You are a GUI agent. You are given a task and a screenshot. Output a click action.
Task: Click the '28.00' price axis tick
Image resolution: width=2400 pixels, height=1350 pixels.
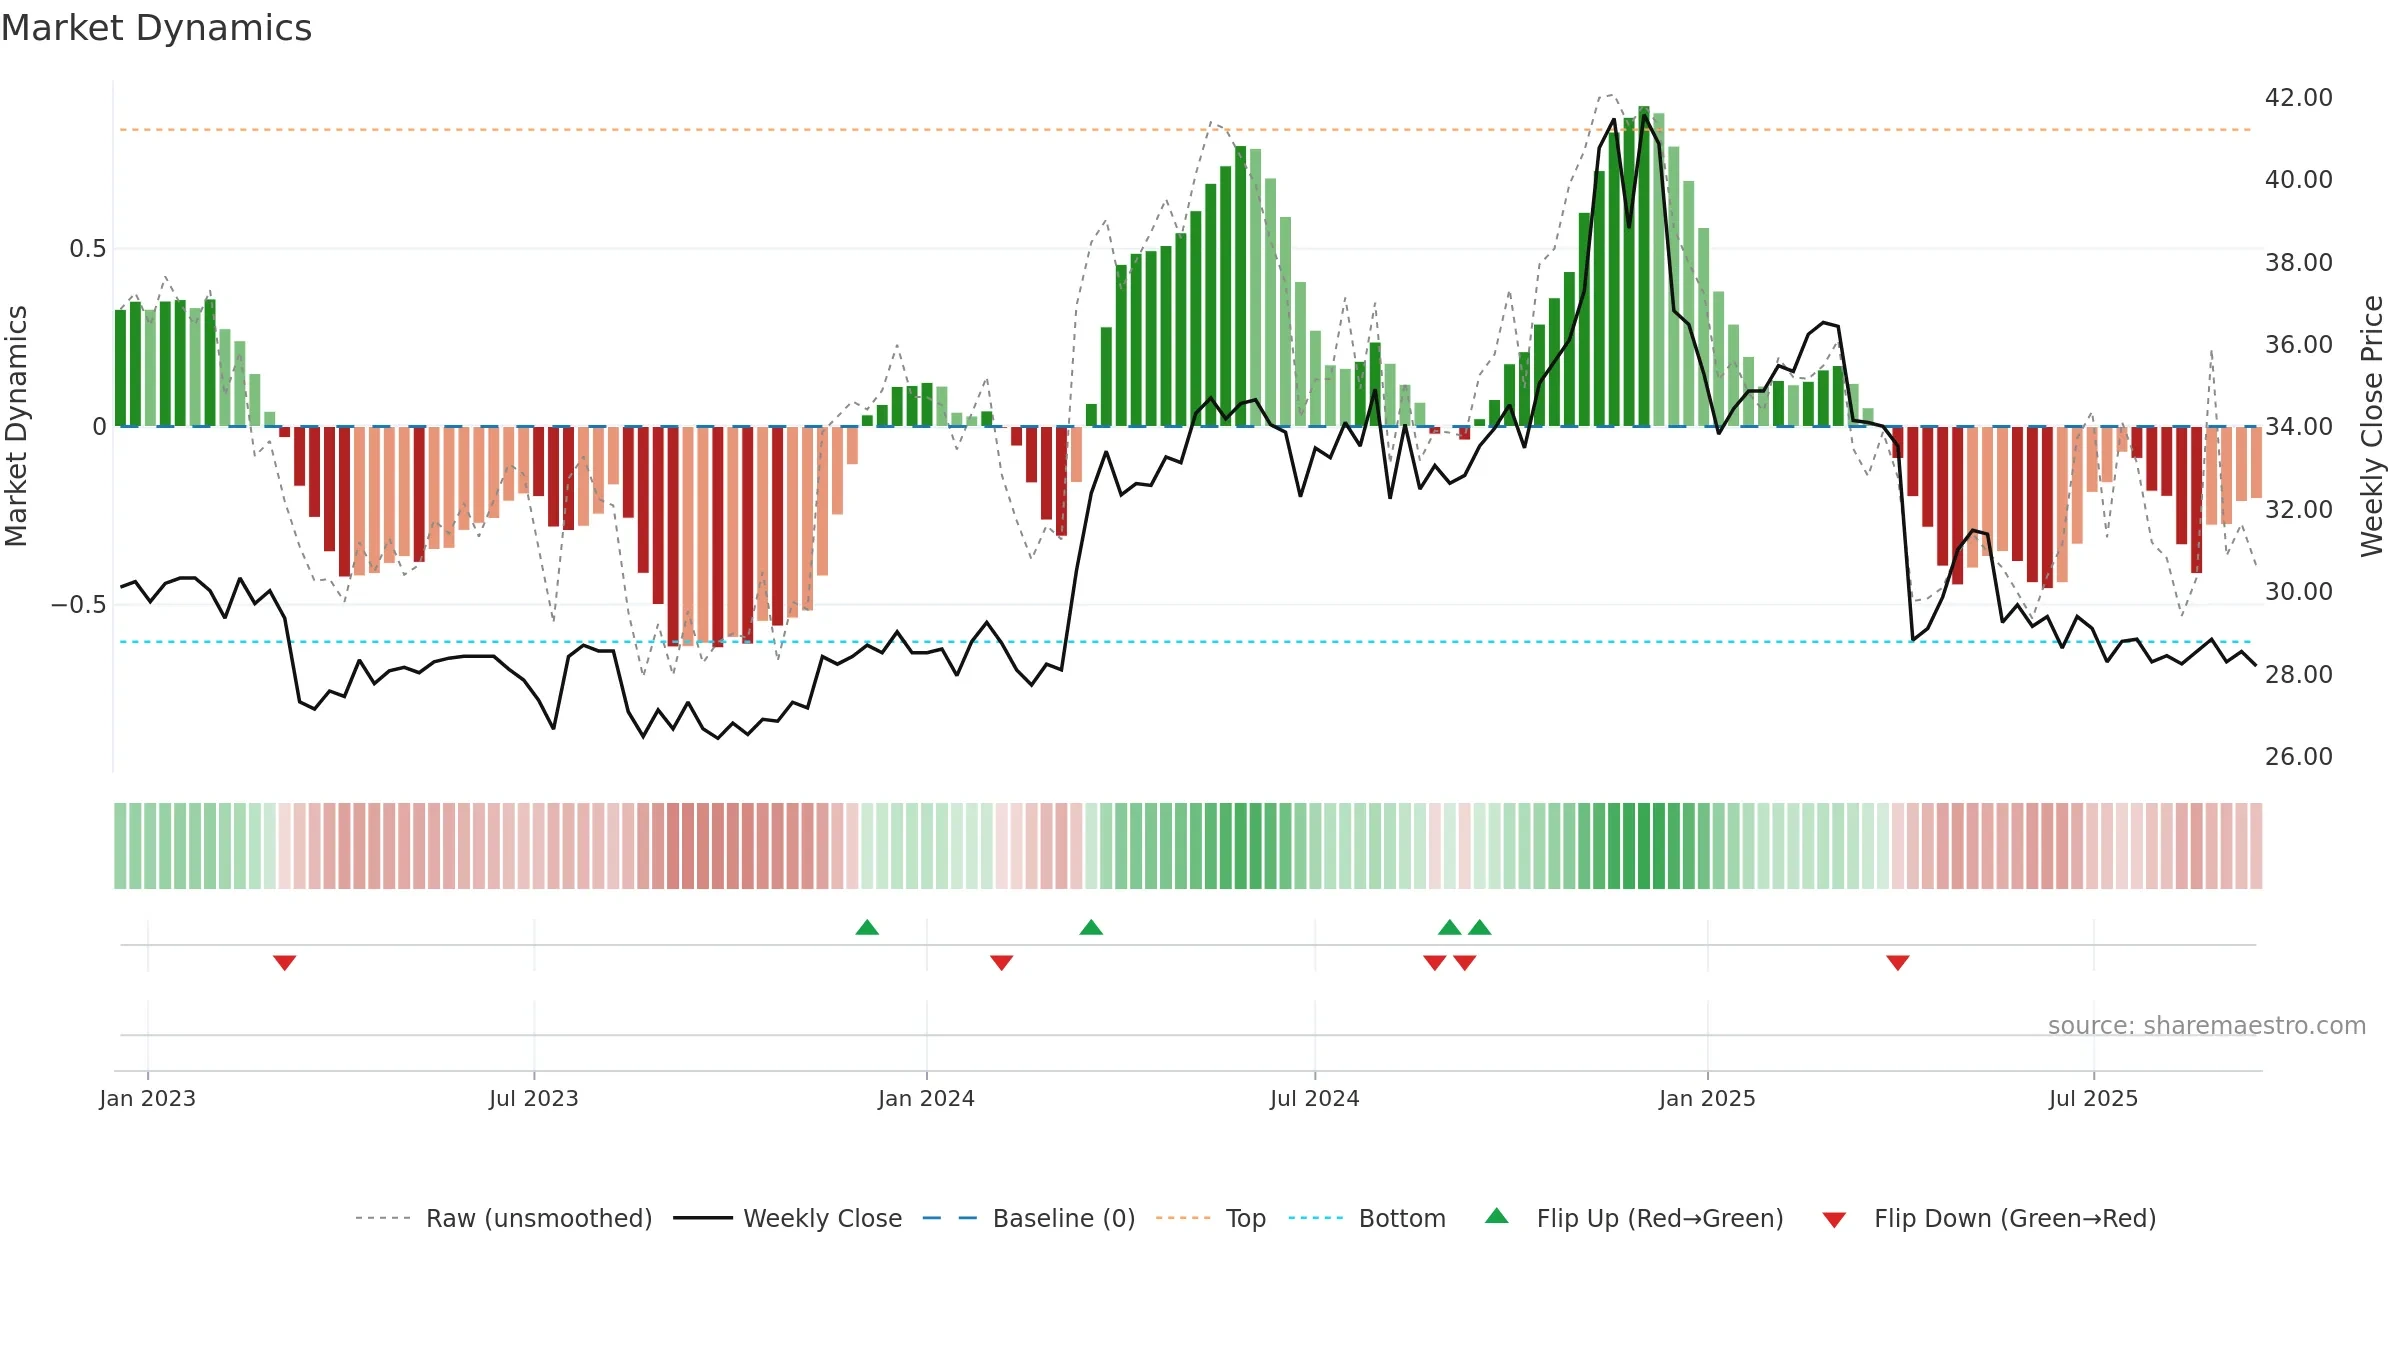(x=2299, y=674)
